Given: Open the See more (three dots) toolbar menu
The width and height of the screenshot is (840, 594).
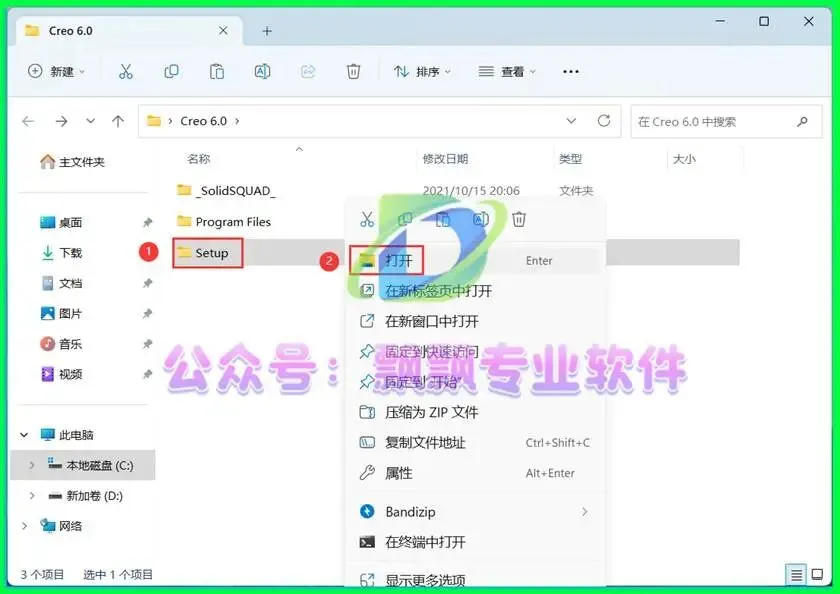Looking at the screenshot, I should [x=571, y=71].
